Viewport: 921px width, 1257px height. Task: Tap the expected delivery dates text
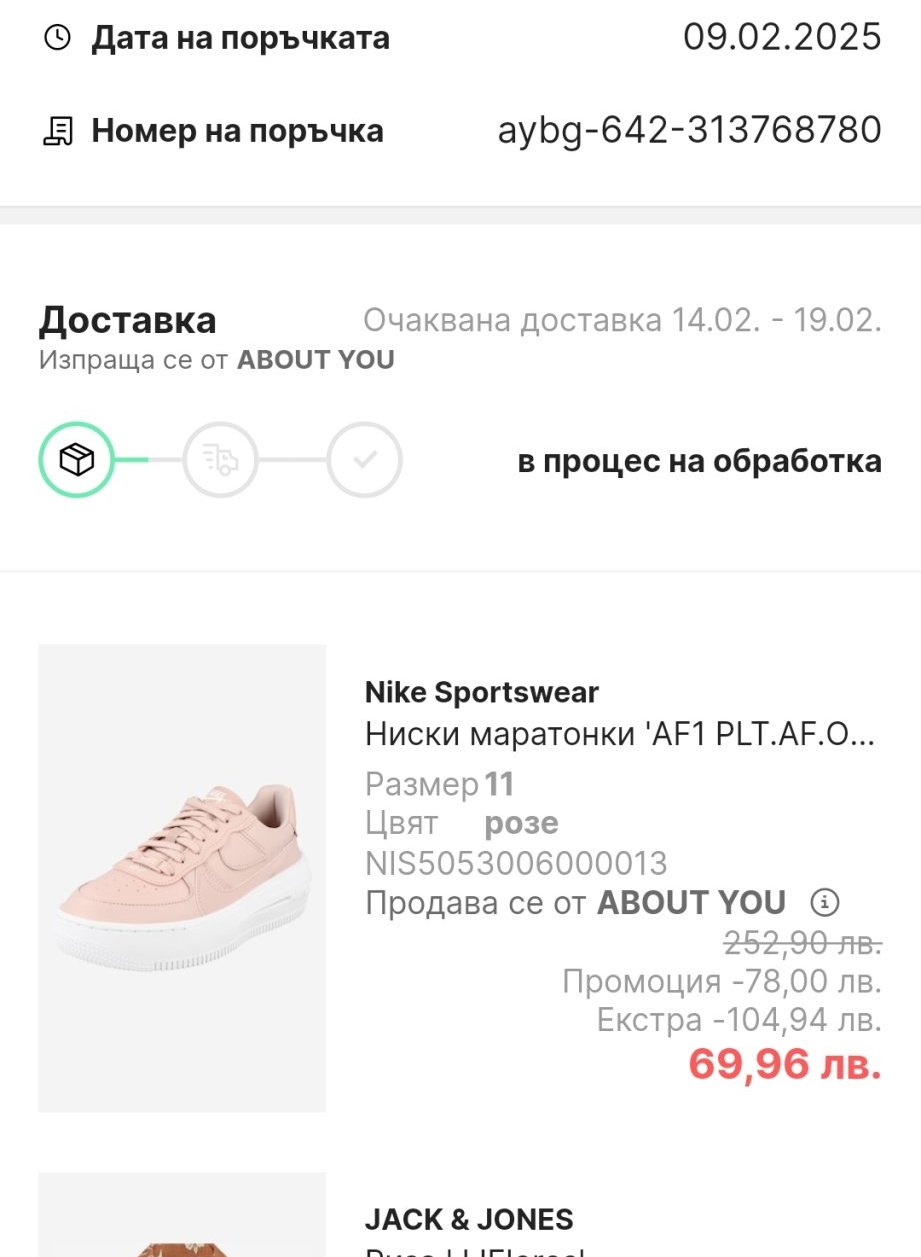click(622, 320)
